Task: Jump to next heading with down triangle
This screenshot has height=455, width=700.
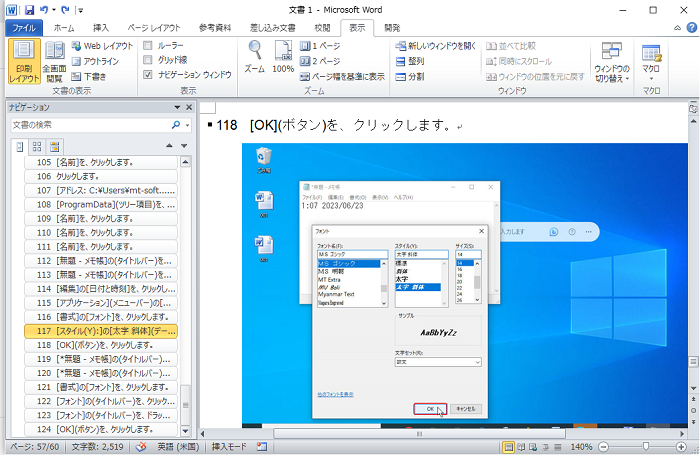Action: pyautogui.click(x=184, y=146)
